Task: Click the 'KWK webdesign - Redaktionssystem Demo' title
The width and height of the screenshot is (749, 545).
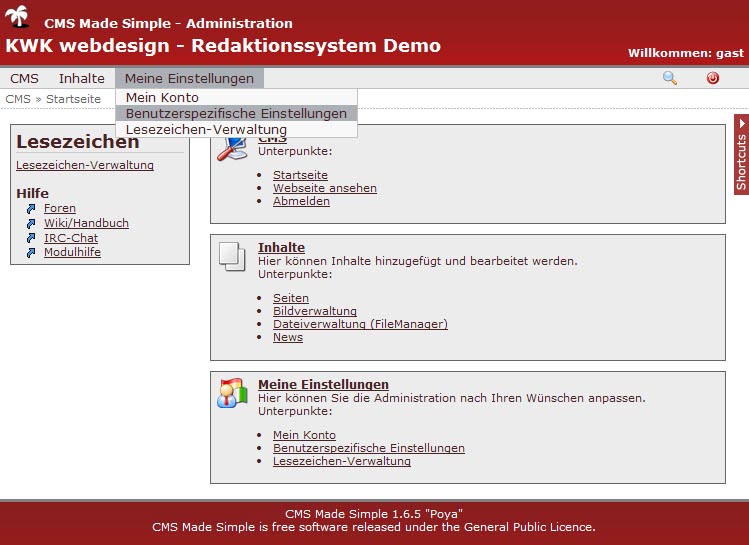Action: [223, 46]
